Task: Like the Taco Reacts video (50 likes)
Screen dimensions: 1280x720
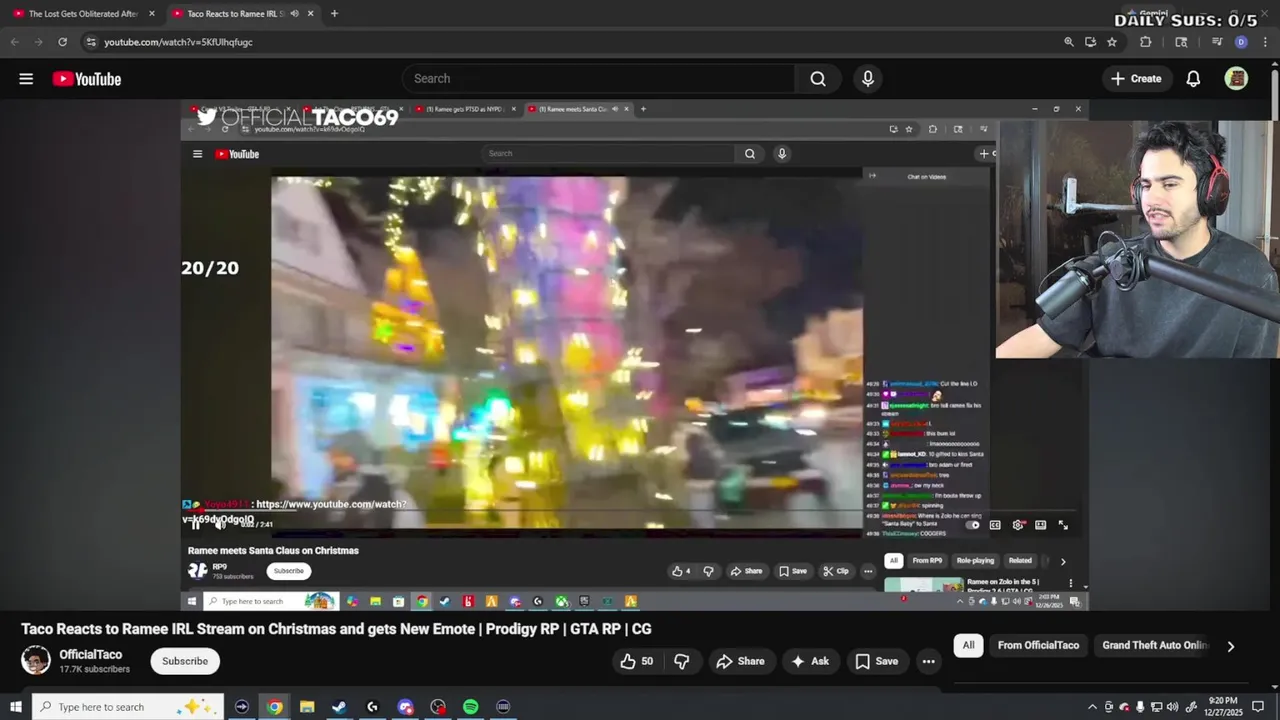Action: pos(636,661)
